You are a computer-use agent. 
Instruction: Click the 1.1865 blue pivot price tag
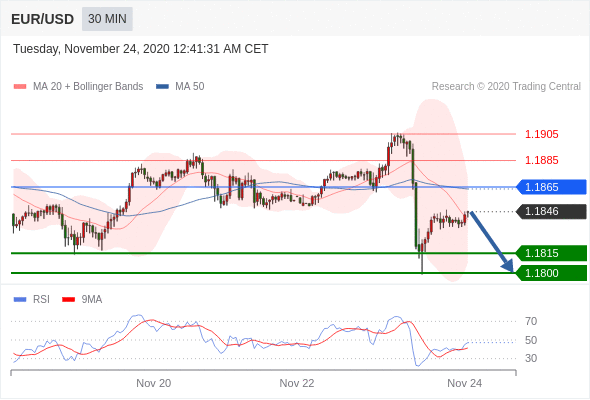(x=551, y=187)
